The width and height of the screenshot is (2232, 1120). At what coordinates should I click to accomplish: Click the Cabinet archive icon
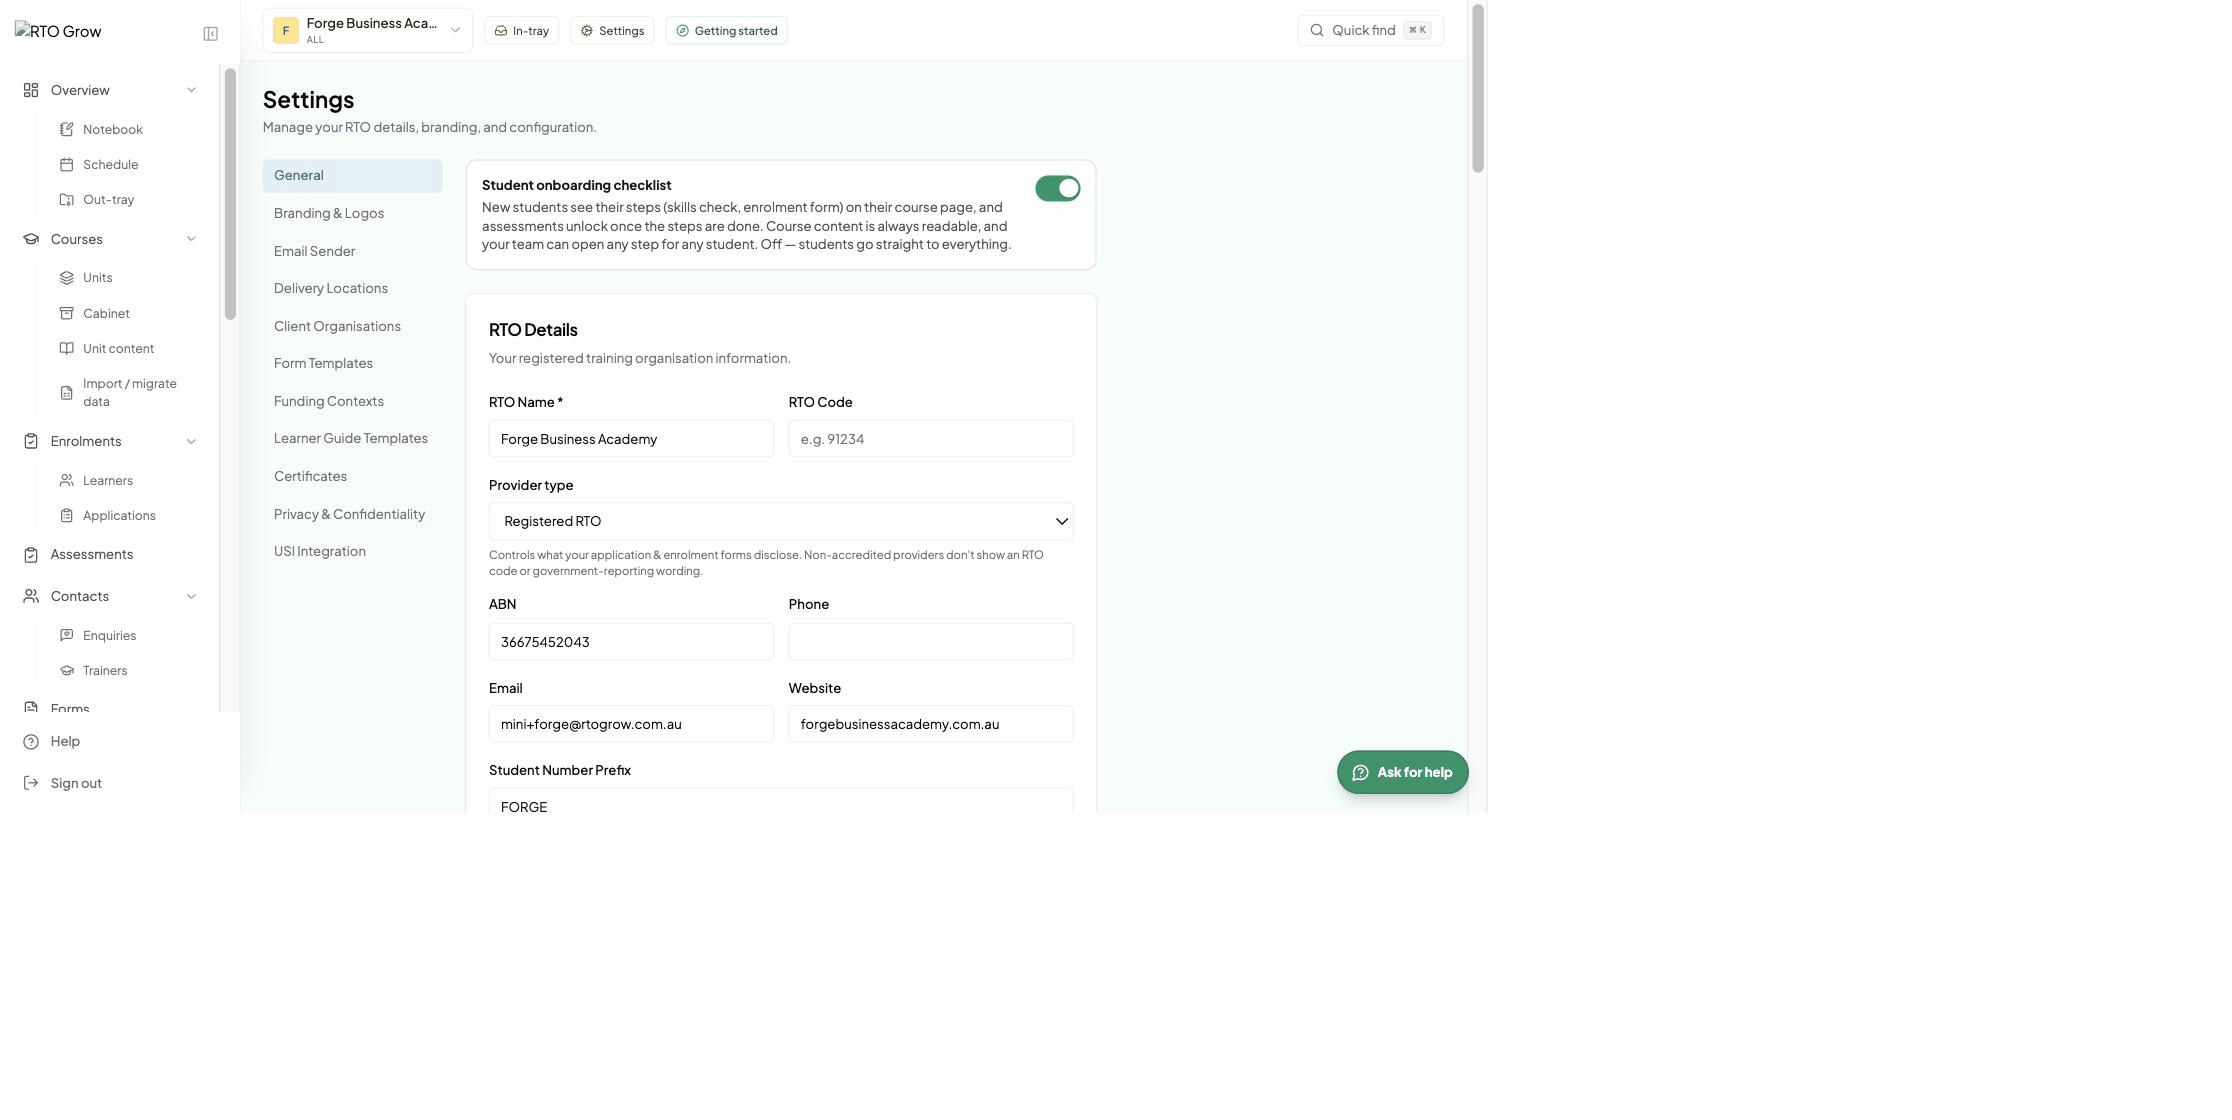pyautogui.click(x=67, y=314)
